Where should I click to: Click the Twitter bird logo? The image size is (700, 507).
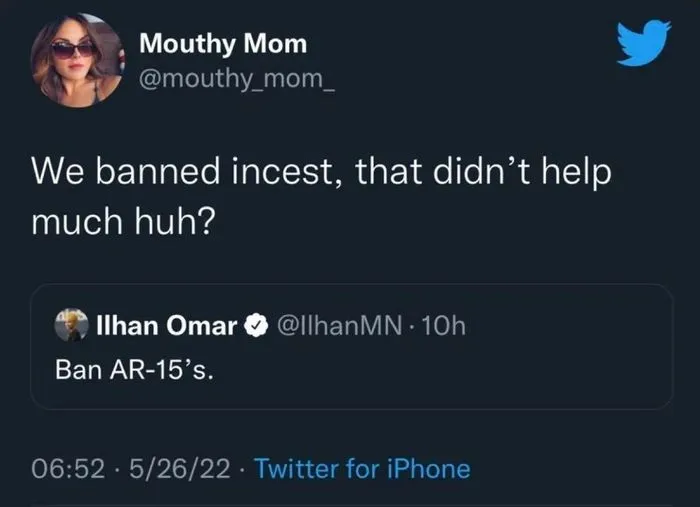pyautogui.click(x=643, y=44)
